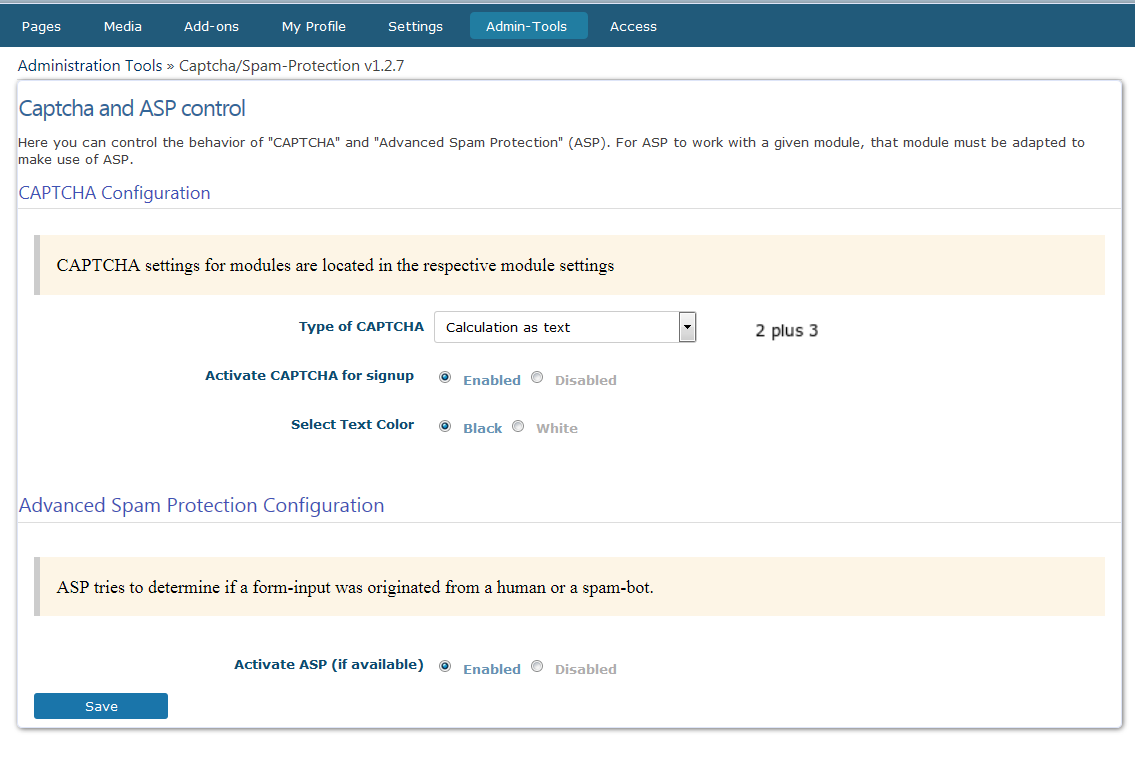
Task: Select Black text color radio
Action: point(445,427)
